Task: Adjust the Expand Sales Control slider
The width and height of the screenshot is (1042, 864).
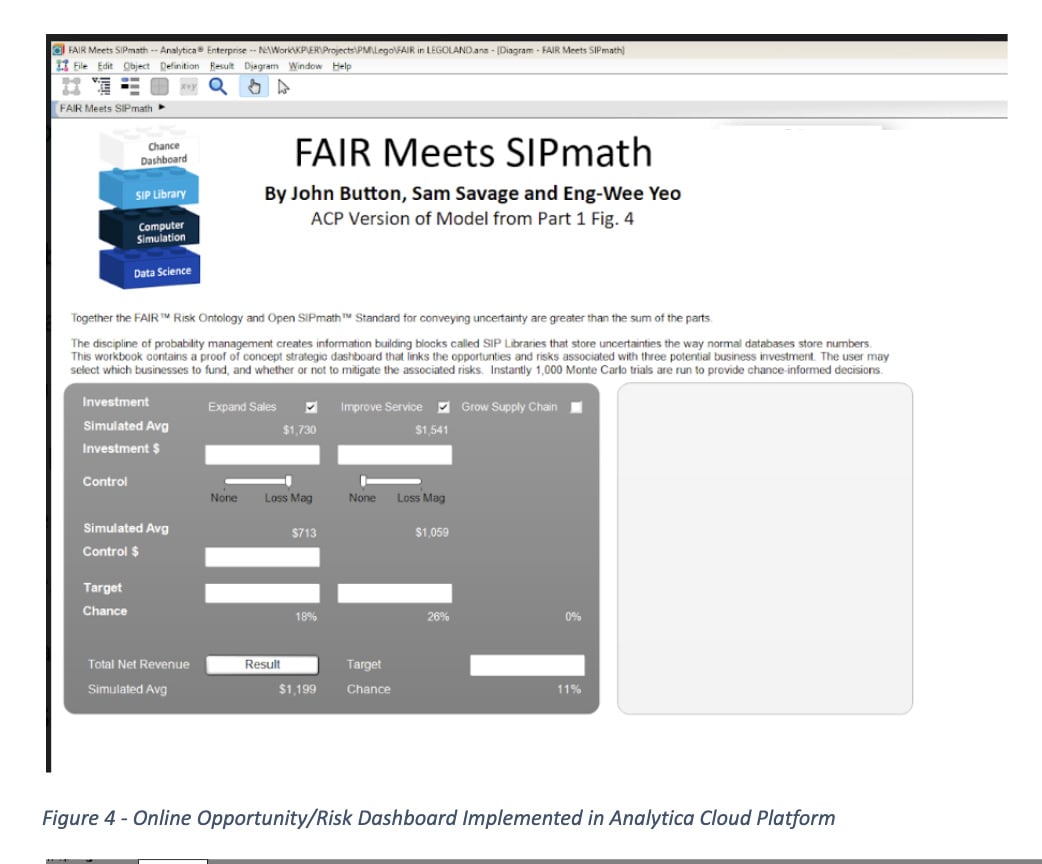Action: (258, 481)
